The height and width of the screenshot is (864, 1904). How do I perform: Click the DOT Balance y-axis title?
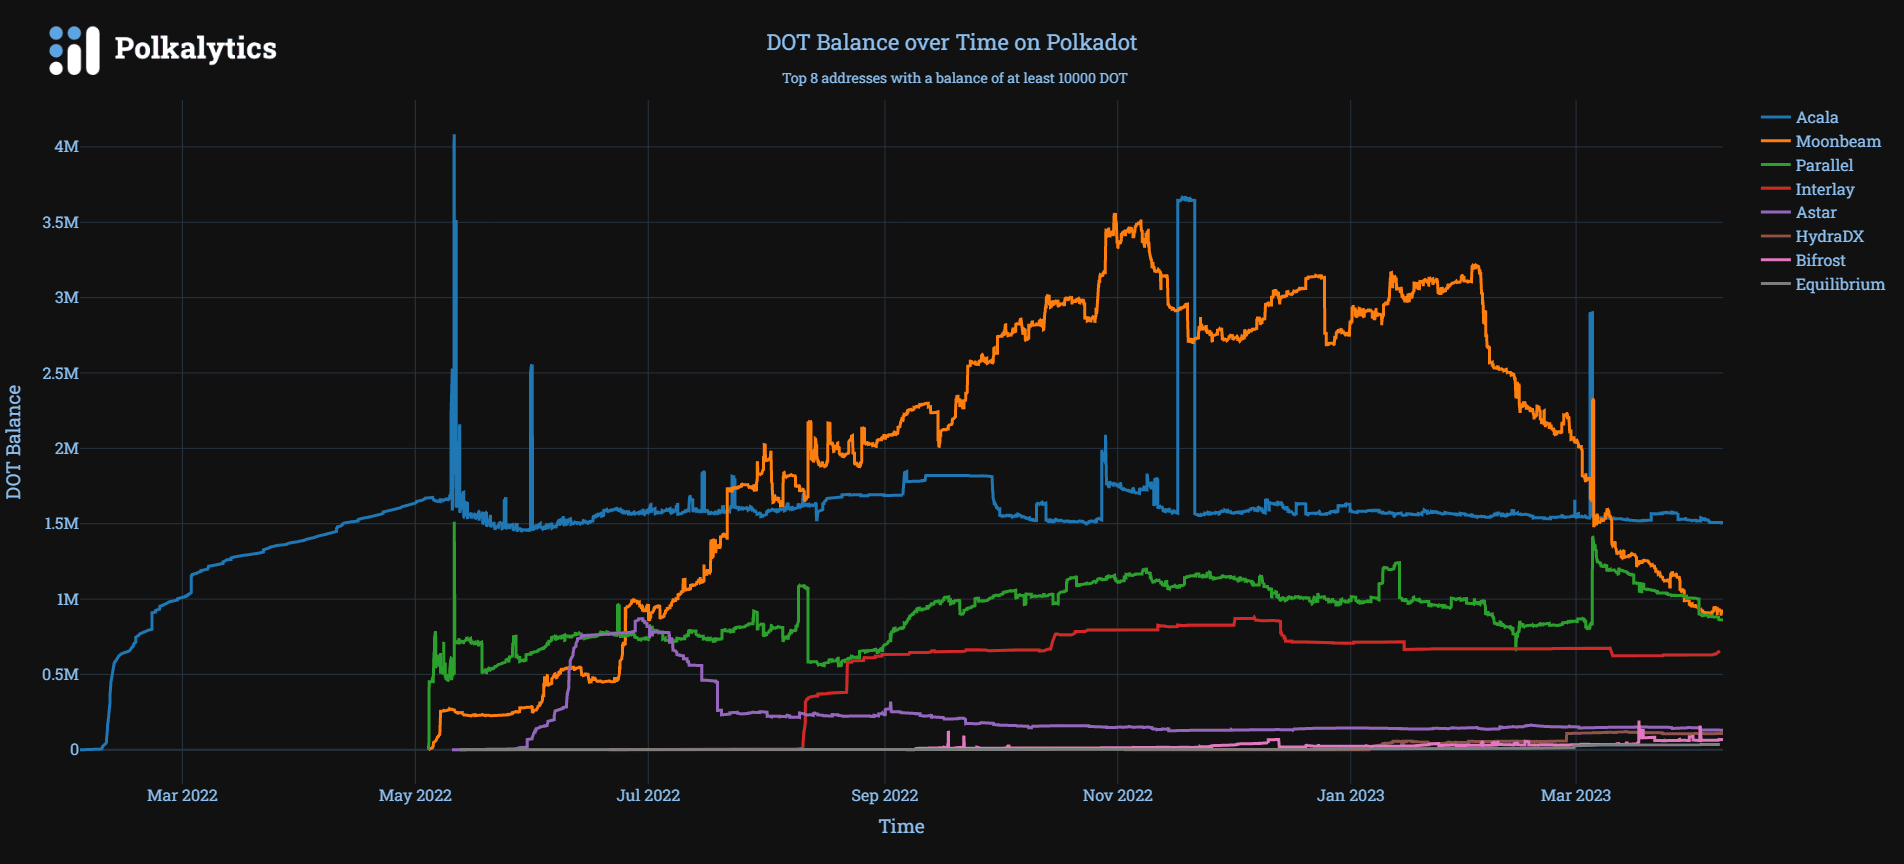(14, 442)
